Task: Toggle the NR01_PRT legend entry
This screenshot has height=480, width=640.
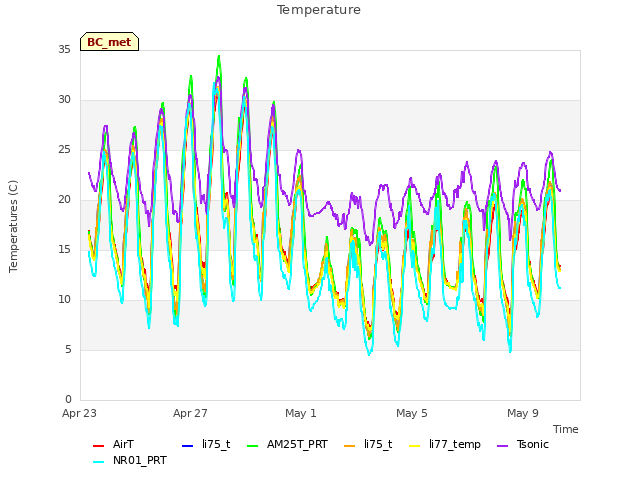Action: [130, 460]
